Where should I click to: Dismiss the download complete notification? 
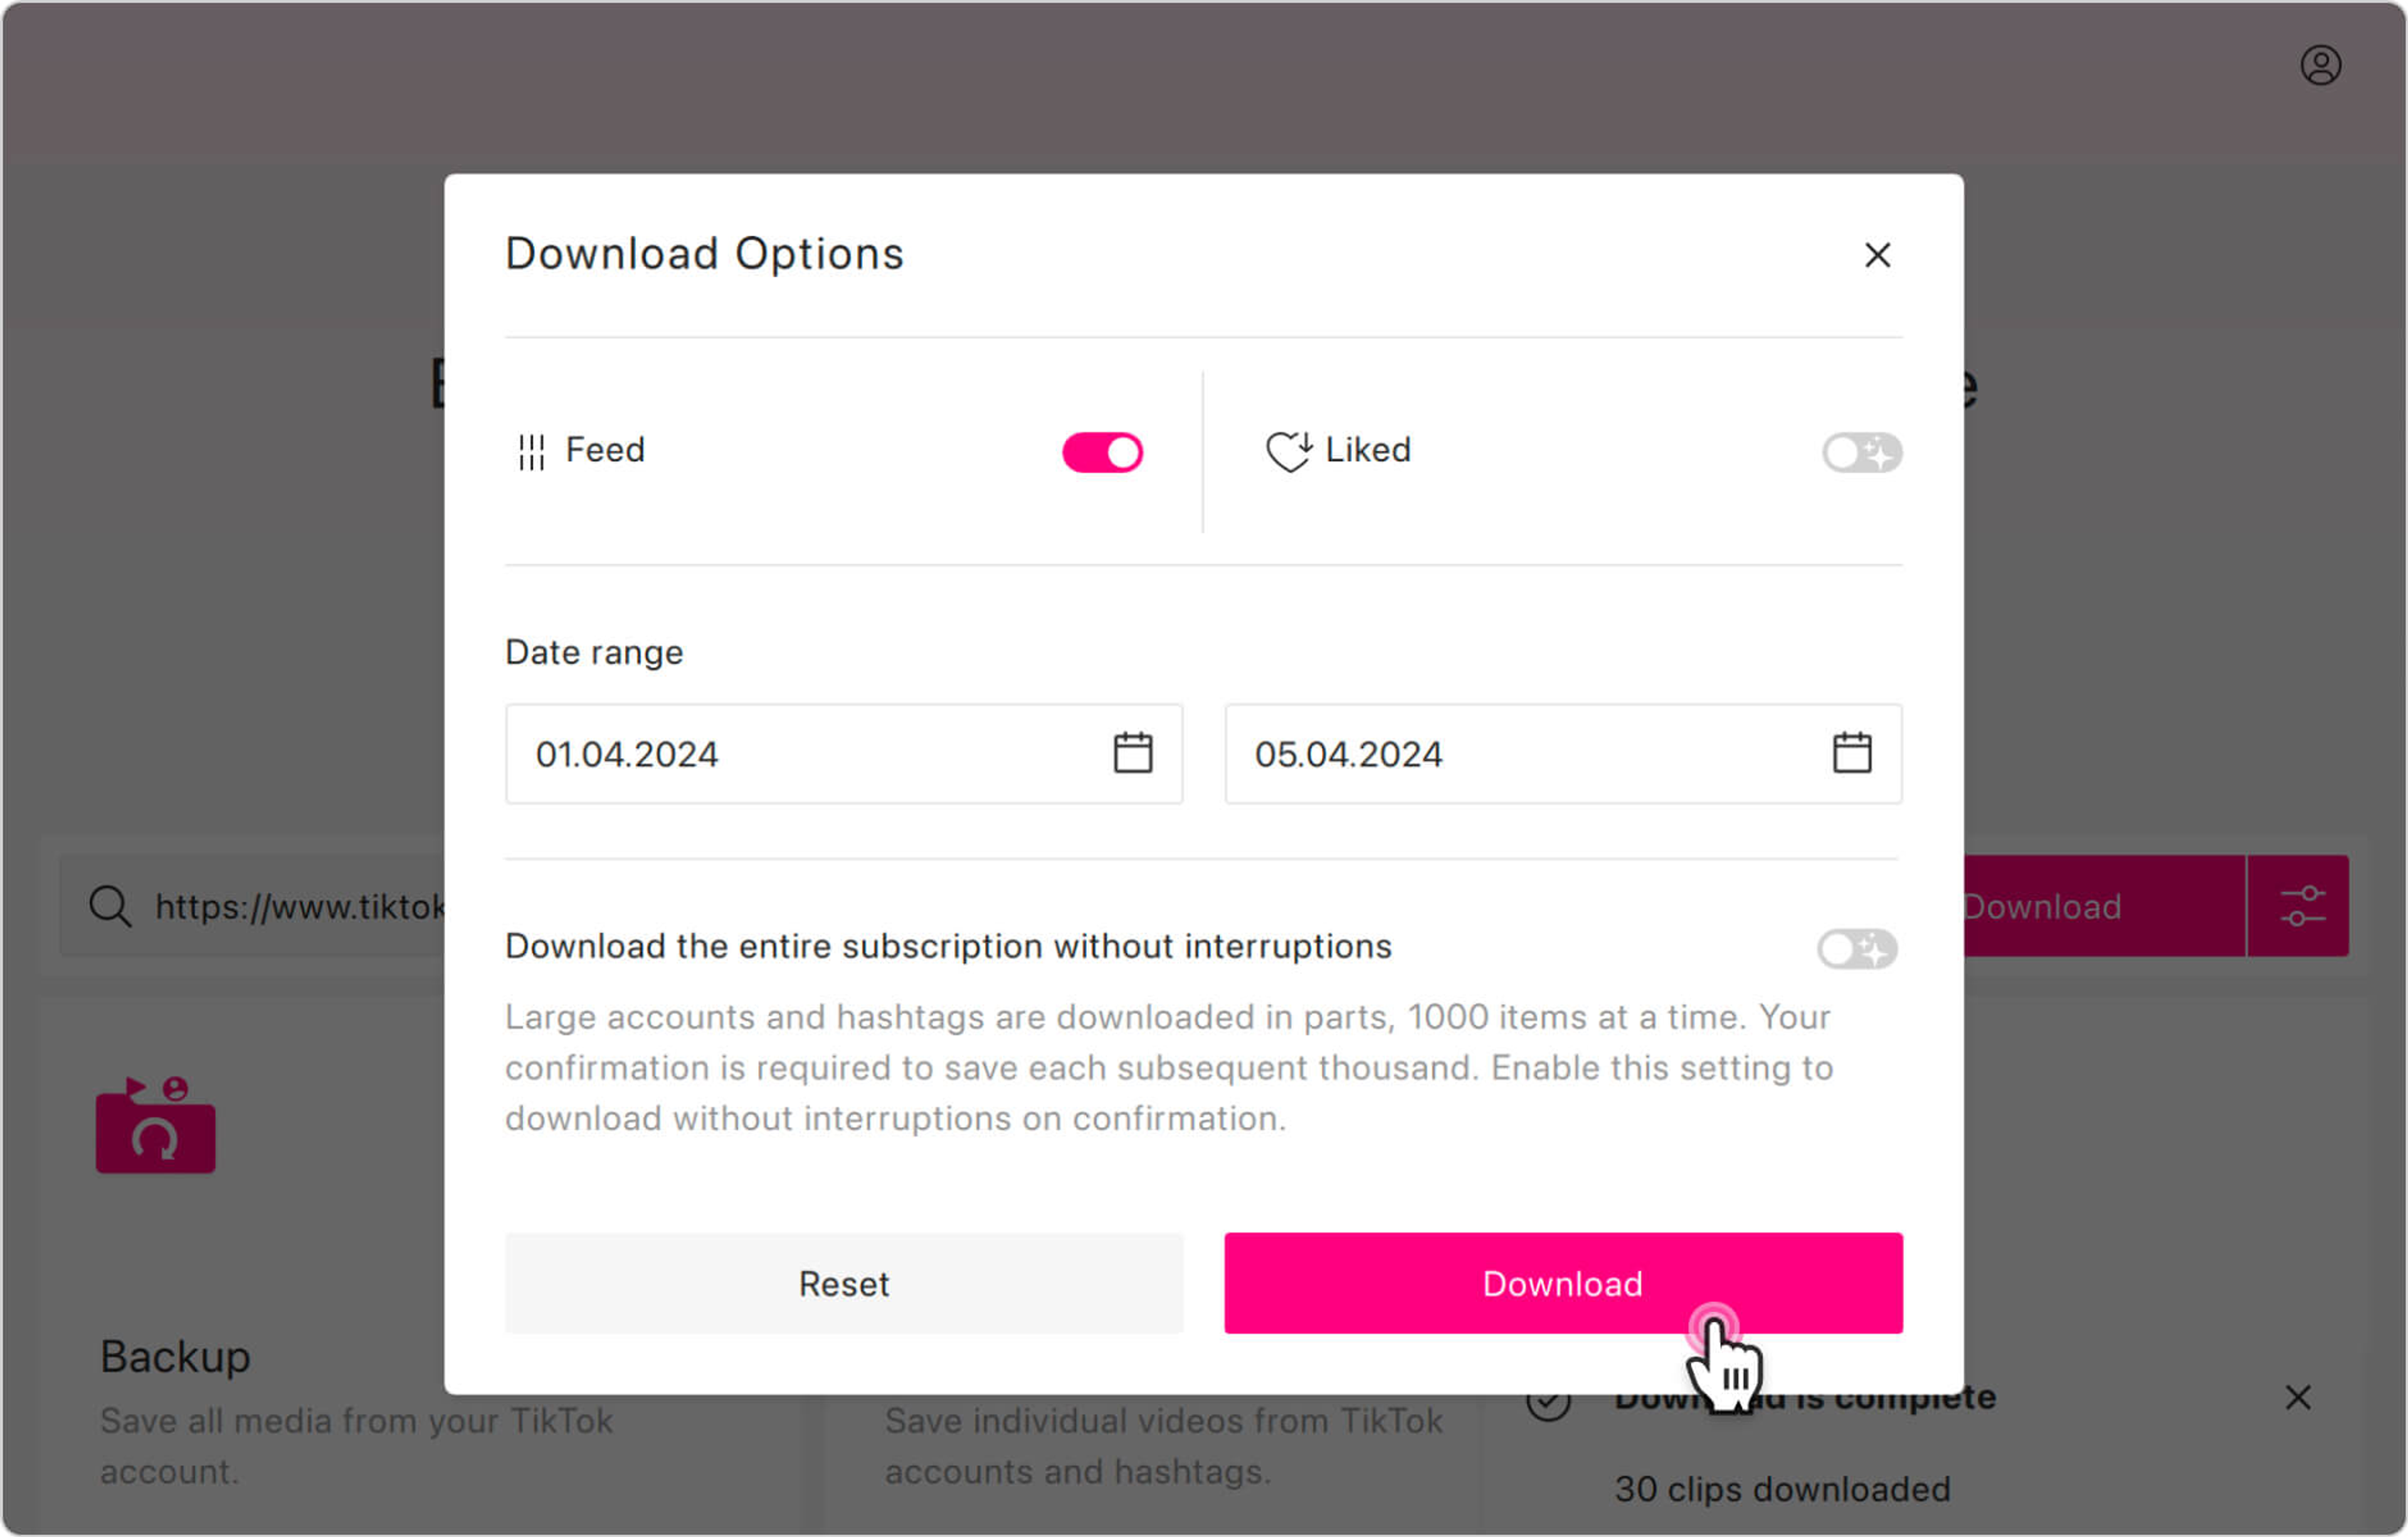(2297, 1397)
